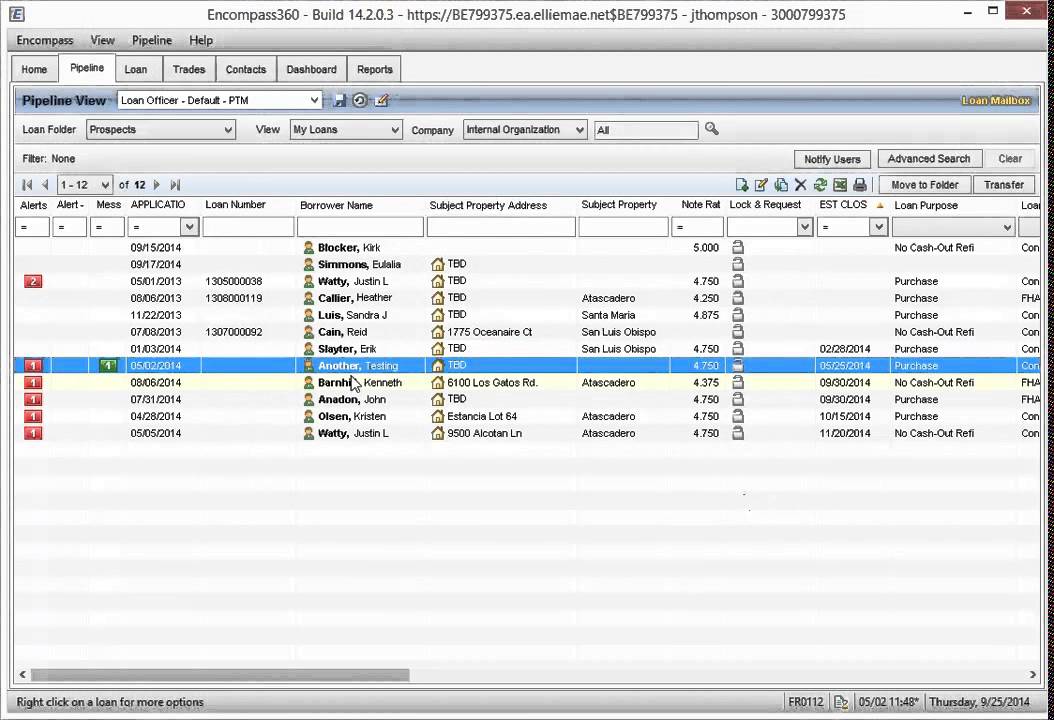This screenshot has height=720, width=1054.
Task: Print pipeline using the printer icon
Action: click(x=860, y=185)
